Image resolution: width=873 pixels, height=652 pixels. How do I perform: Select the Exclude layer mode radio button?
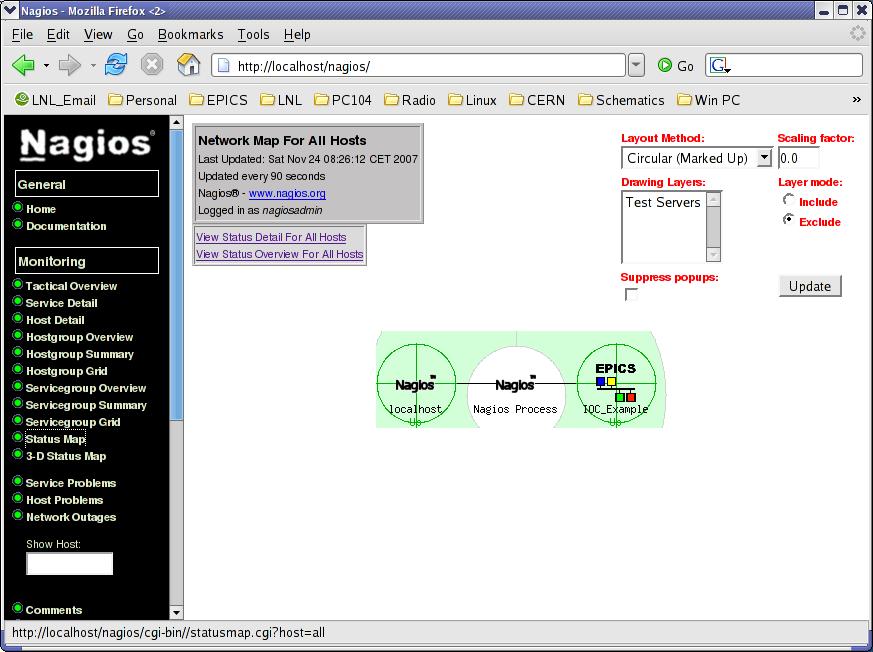click(789, 221)
